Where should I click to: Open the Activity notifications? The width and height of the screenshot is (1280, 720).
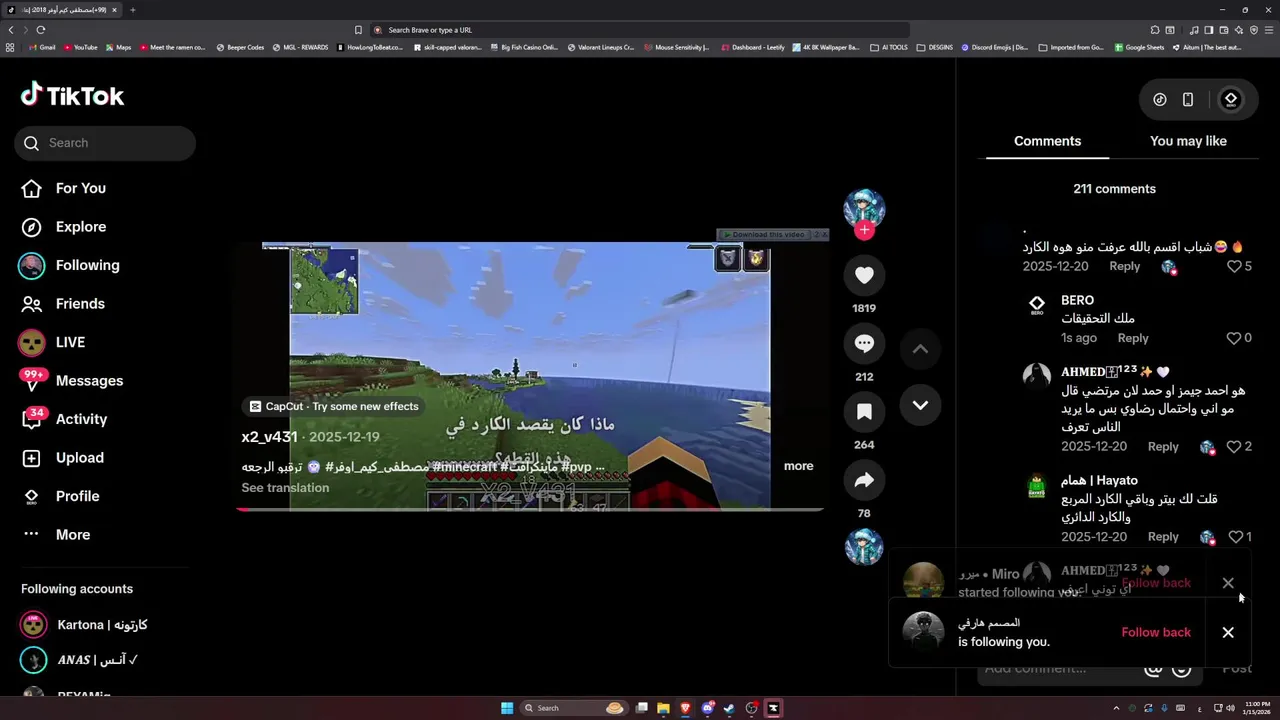pos(81,419)
